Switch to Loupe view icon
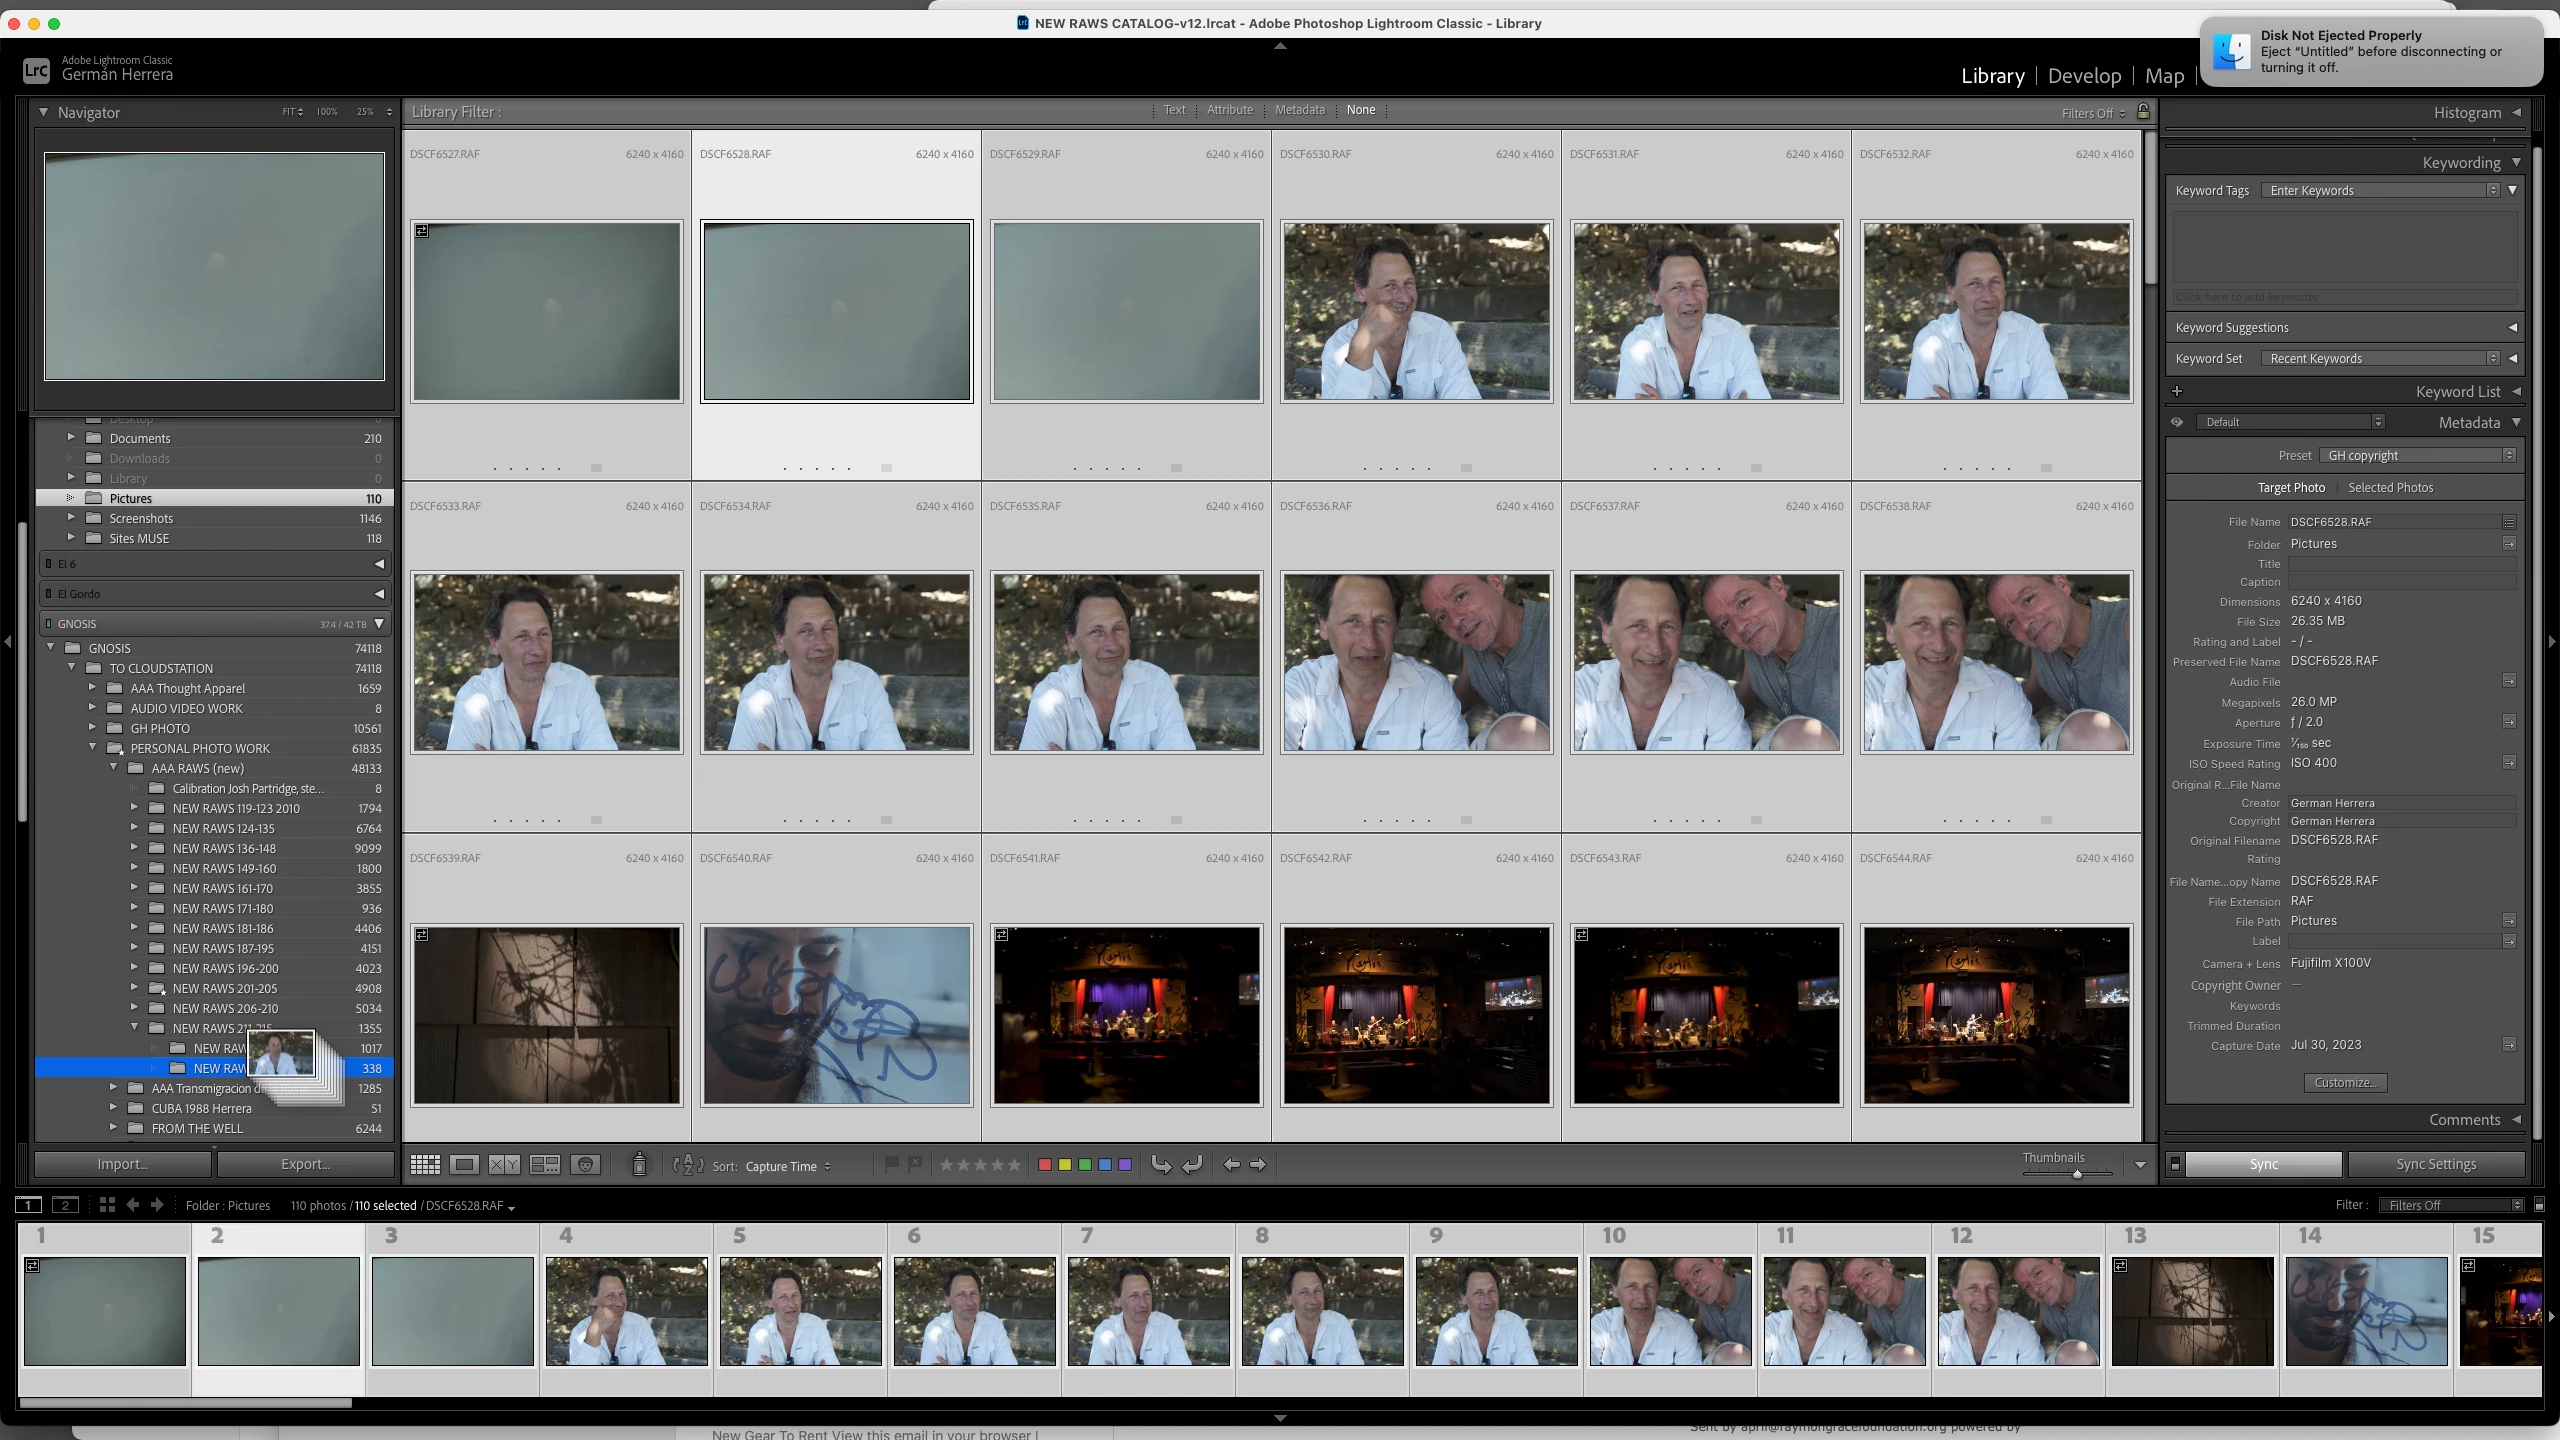The width and height of the screenshot is (2560, 1440). point(464,1164)
